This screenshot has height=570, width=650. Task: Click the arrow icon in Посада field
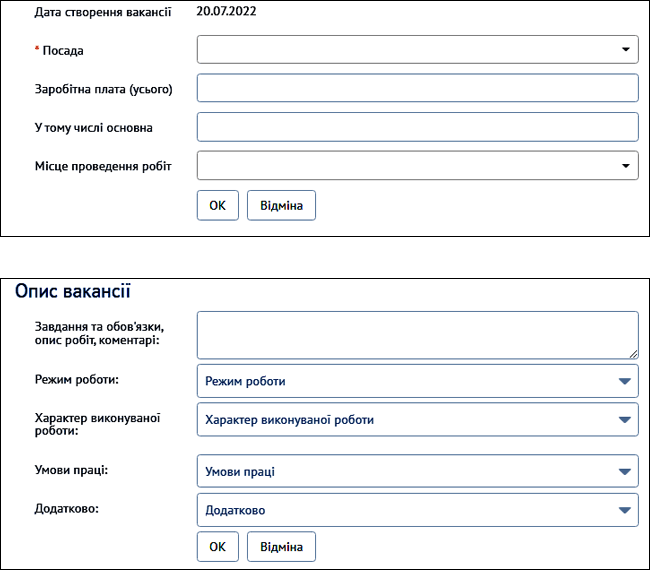[625, 49]
